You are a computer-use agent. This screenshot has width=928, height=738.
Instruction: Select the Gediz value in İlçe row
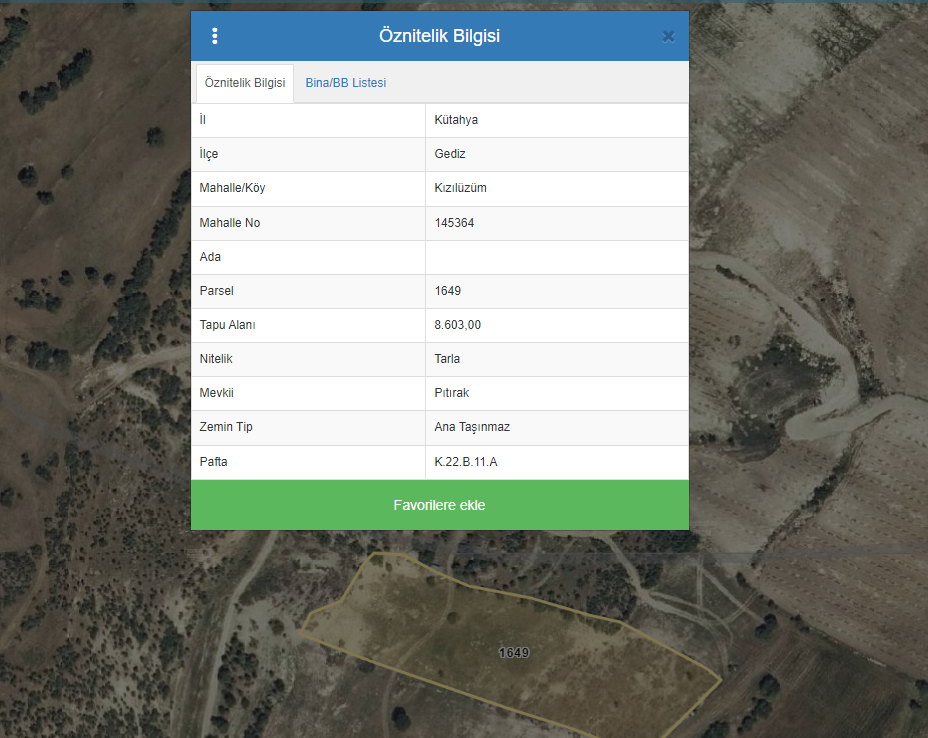(x=450, y=154)
